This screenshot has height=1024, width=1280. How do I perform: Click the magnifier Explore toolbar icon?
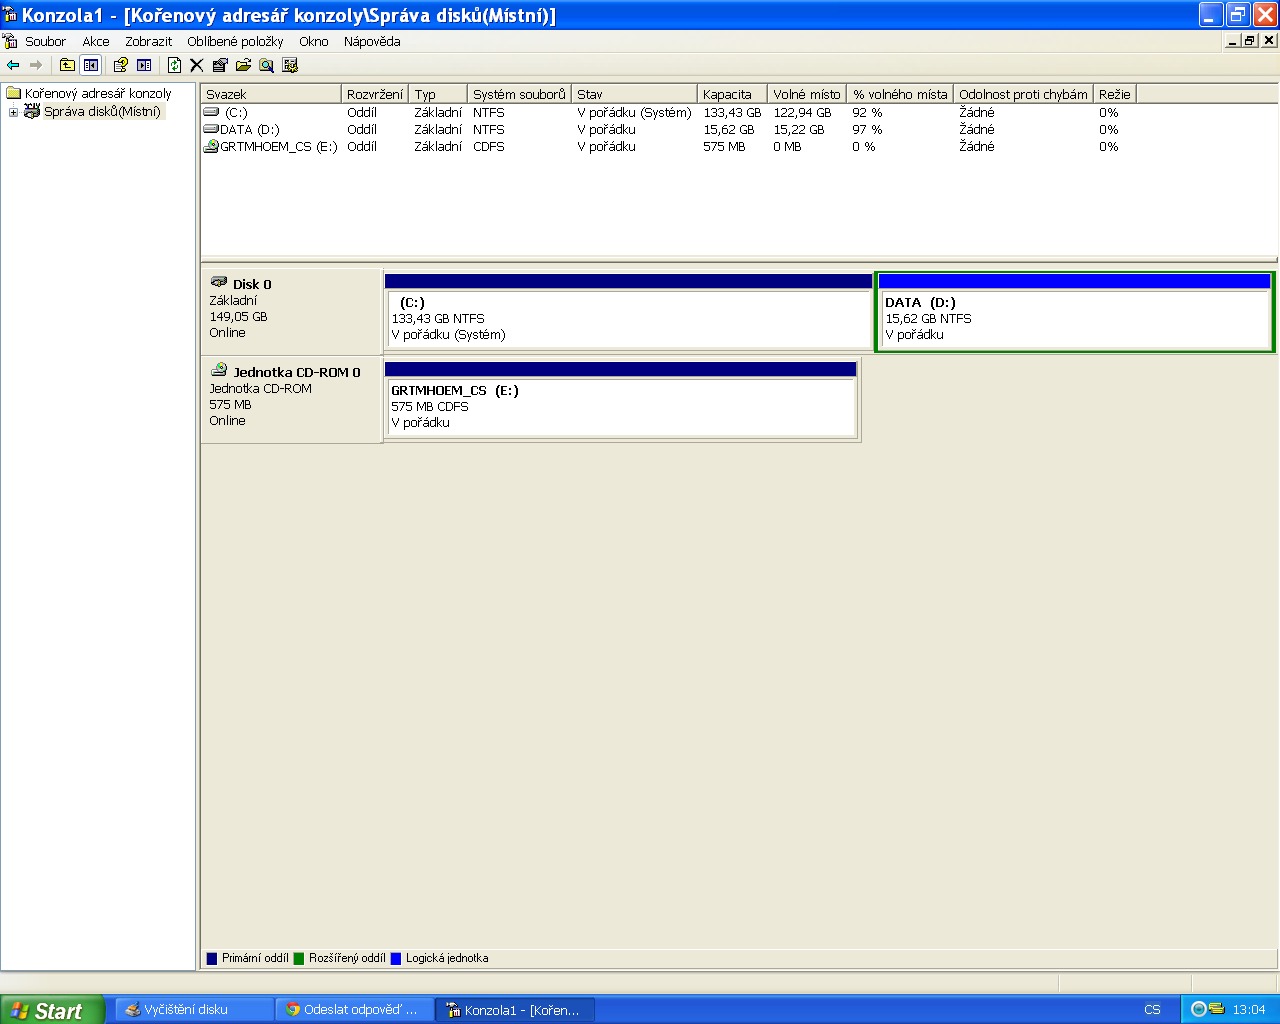coord(266,65)
